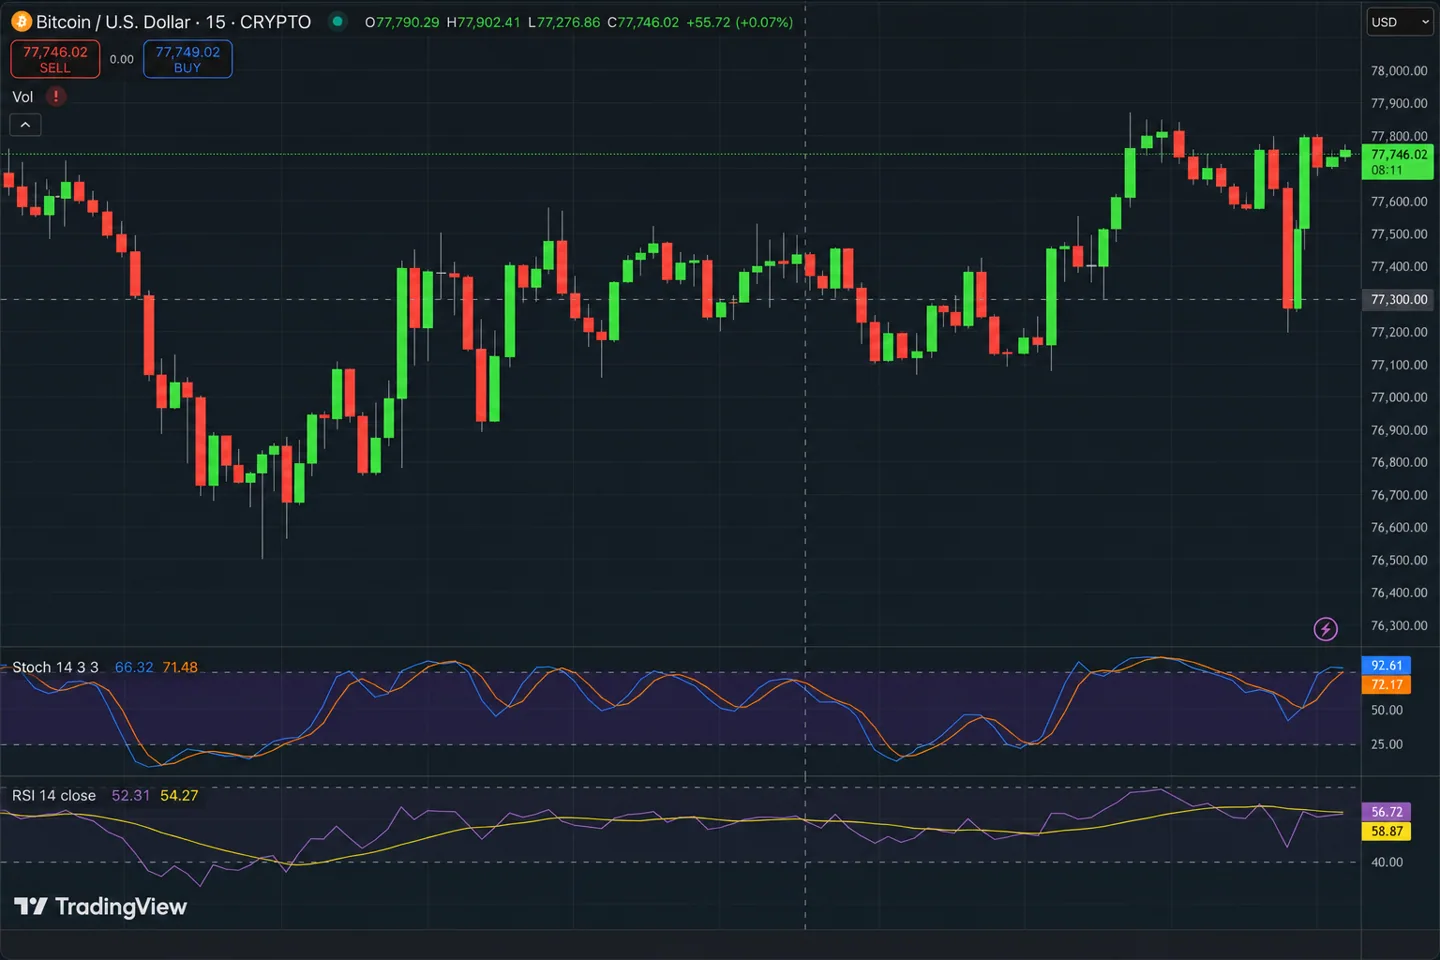This screenshot has height=960, width=1440.
Task: Select the Stoch 14 3 3 indicator label
Action: click(x=55, y=667)
